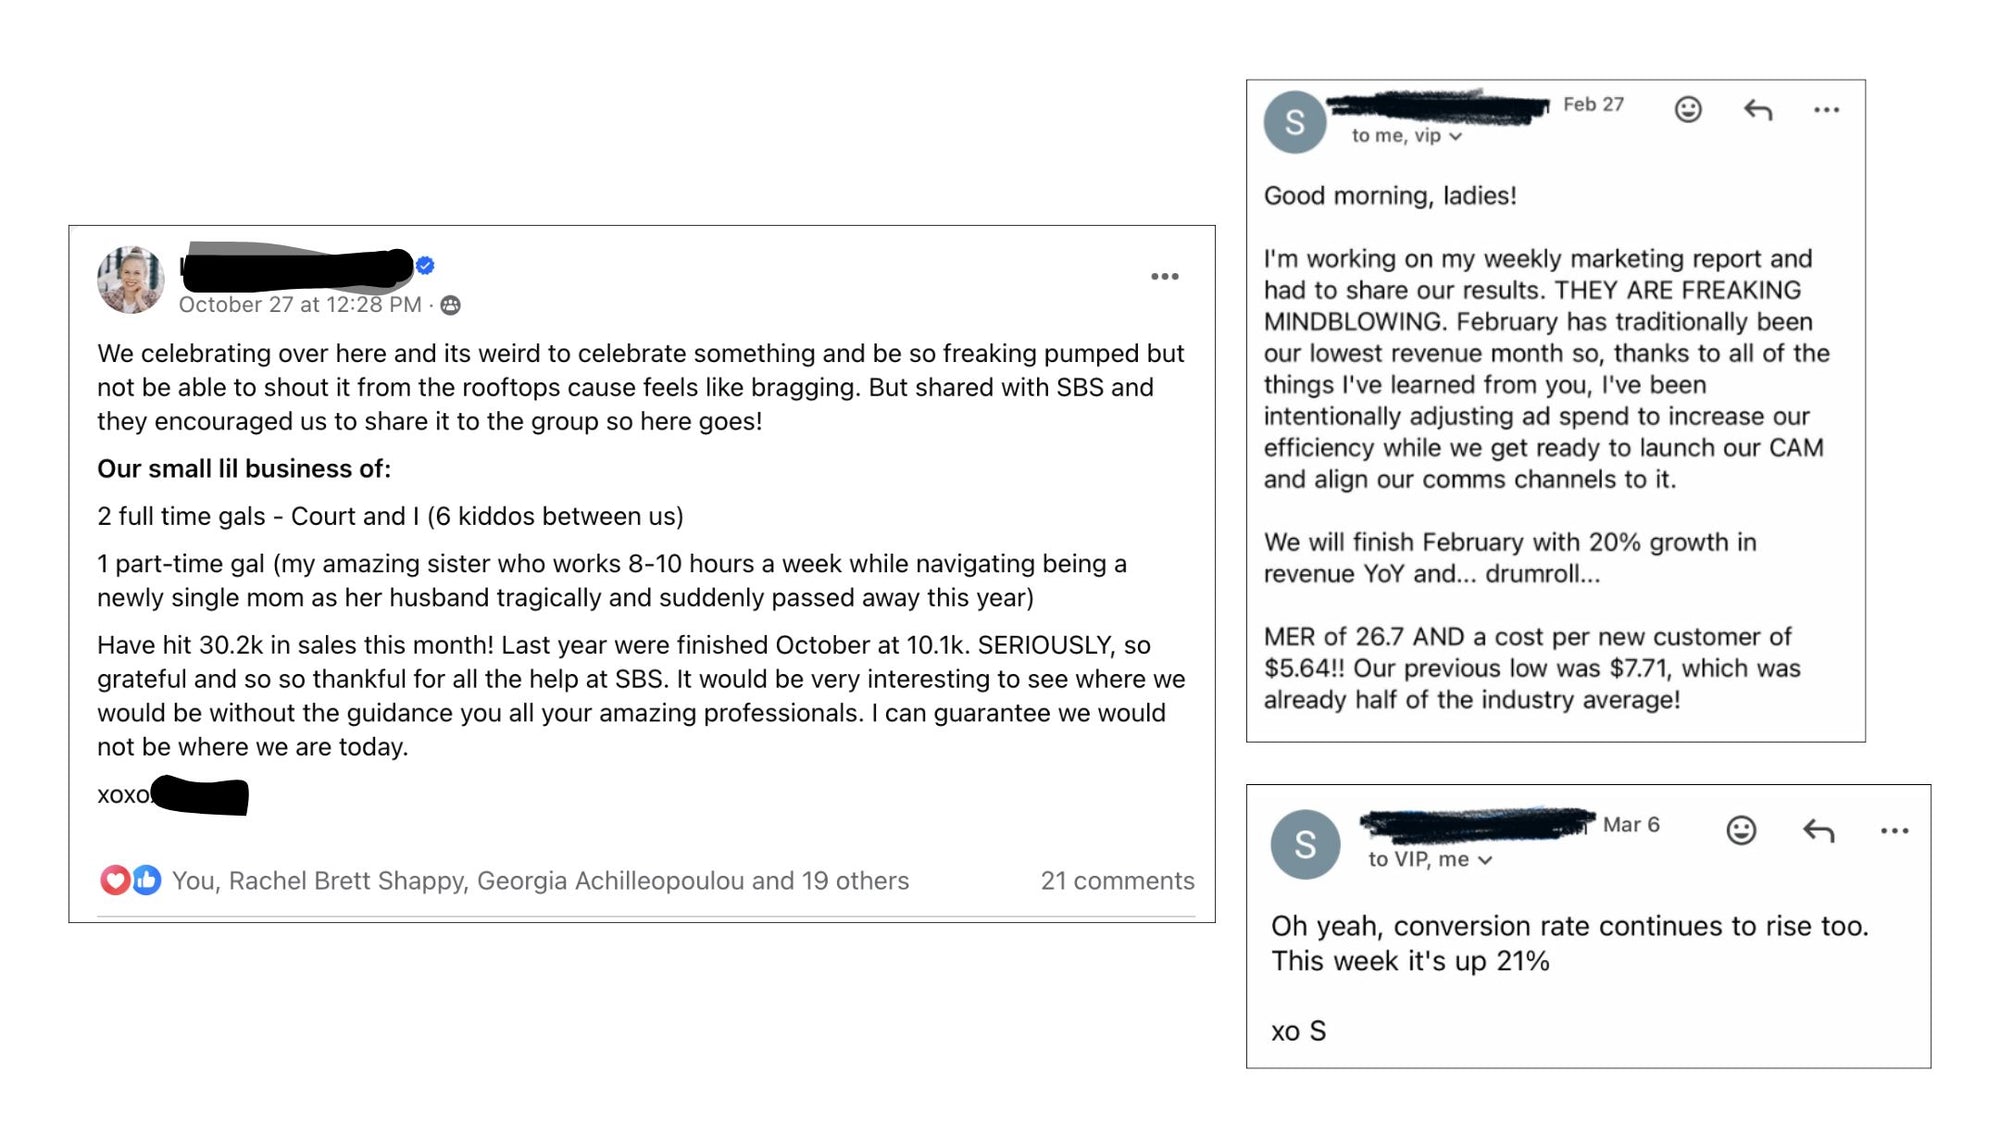Open the "21 comments" link
The height and width of the screenshot is (1148, 2000).
1117,881
